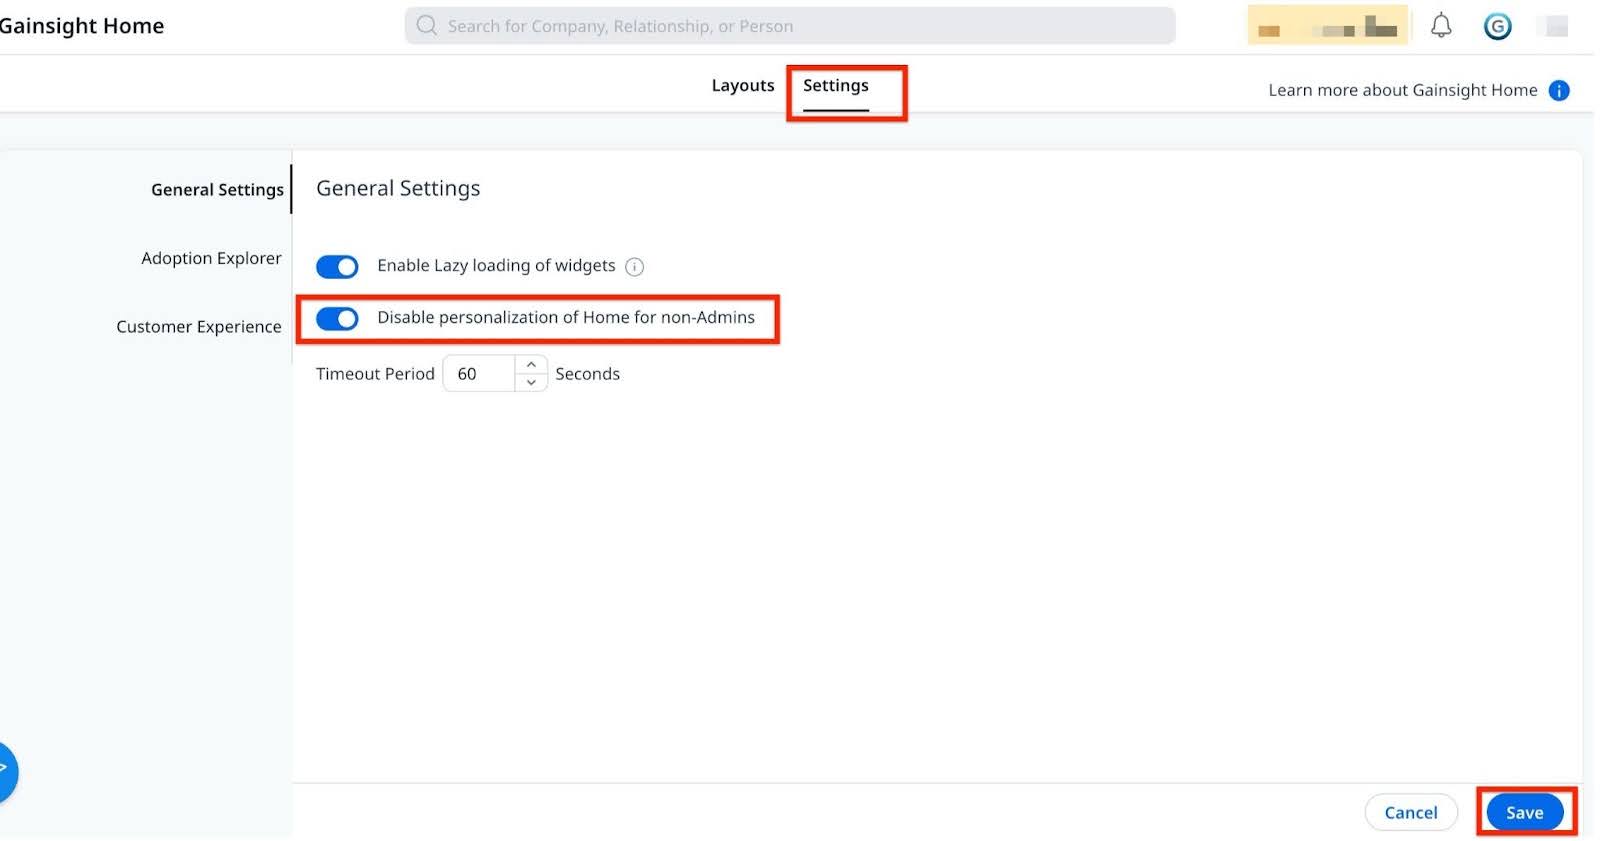Click the search magnifier icon

pyautogui.click(x=427, y=25)
